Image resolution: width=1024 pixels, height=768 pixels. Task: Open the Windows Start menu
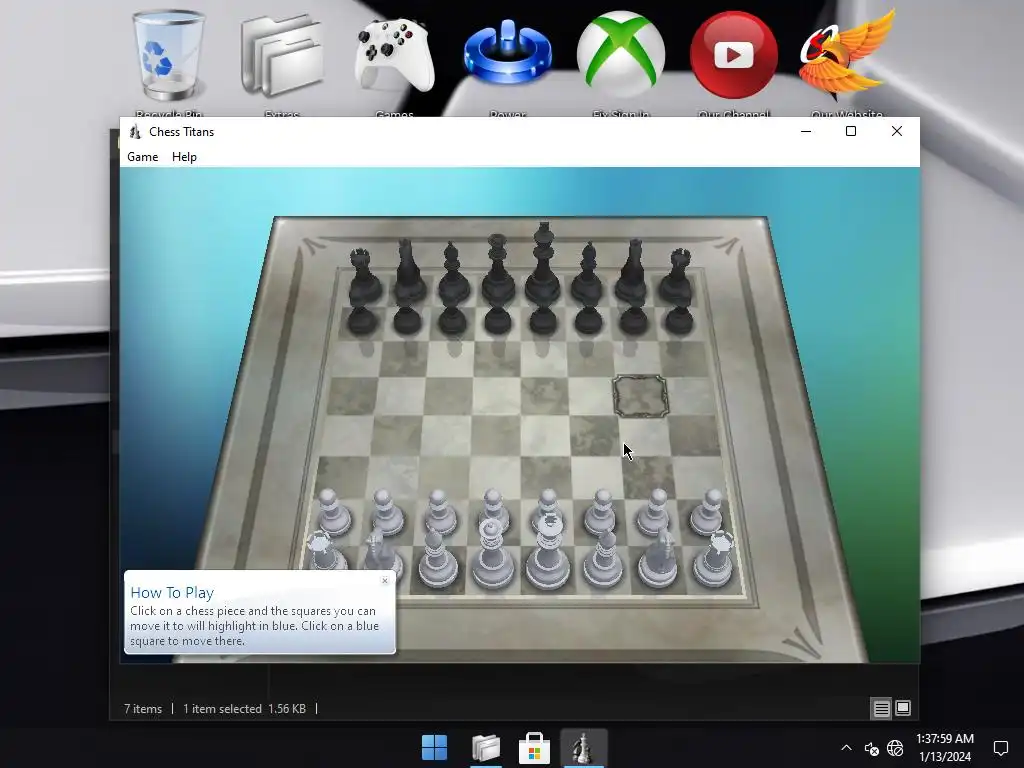click(434, 748)
